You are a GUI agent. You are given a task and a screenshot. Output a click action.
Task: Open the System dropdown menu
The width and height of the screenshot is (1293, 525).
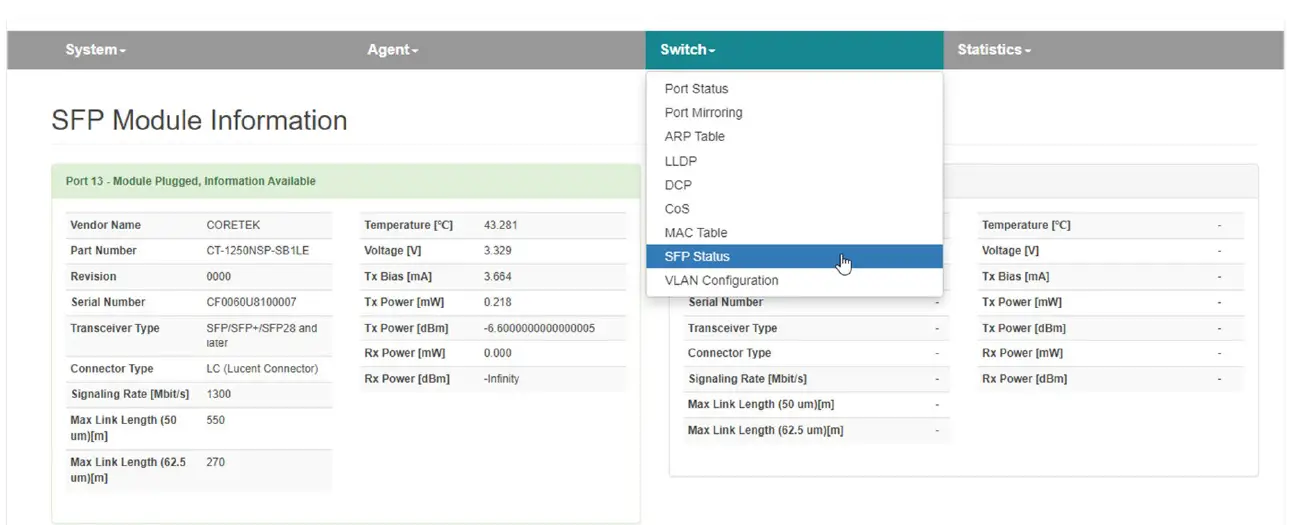pyautogui.click(x=96, y=50)
